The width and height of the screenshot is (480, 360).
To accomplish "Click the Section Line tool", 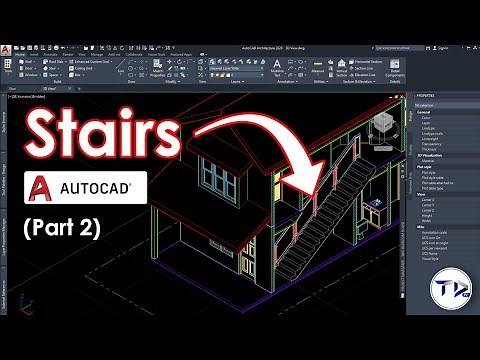I will pos(361,68).
